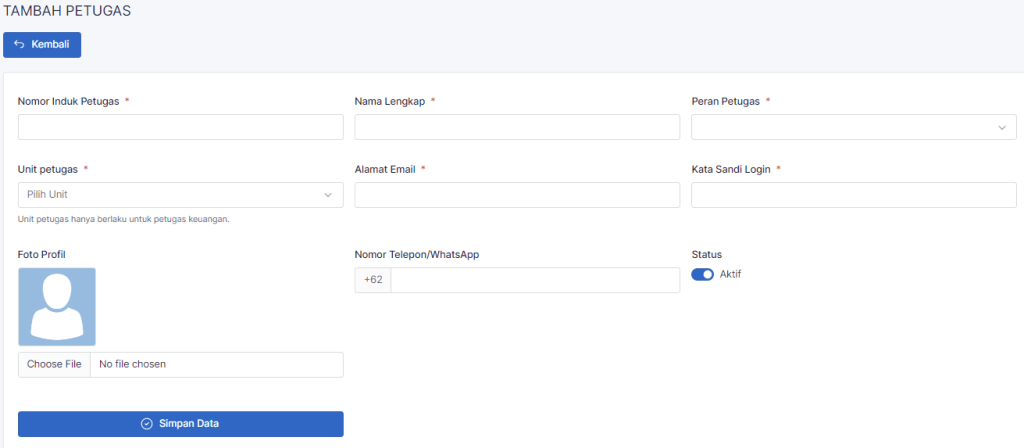Focus the Kata Sandi Login field
Image resolution: width=1024 pixels, height=448 pixels.
(853, 195)
